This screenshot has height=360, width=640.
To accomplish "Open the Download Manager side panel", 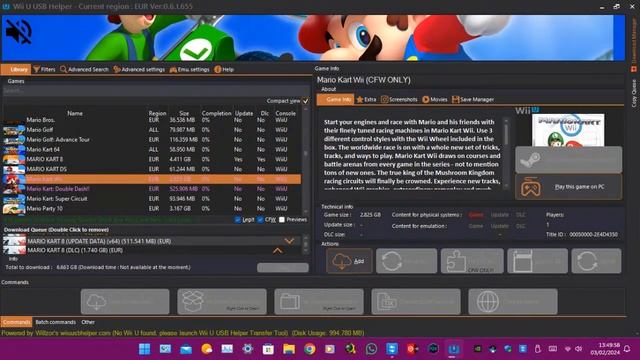I will coord(634,45).
